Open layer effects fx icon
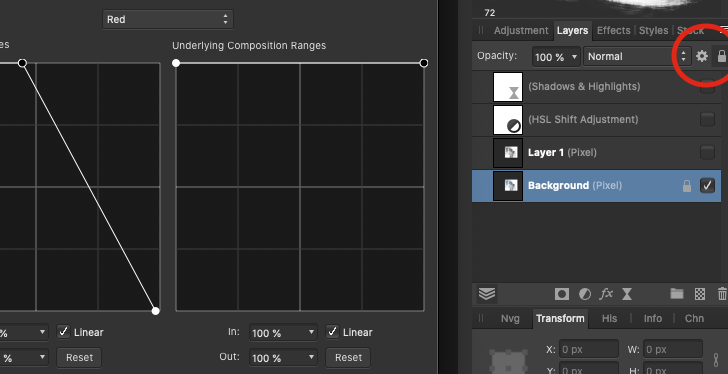Viewport: 728px width, 374px height. (x=606, y=294)
